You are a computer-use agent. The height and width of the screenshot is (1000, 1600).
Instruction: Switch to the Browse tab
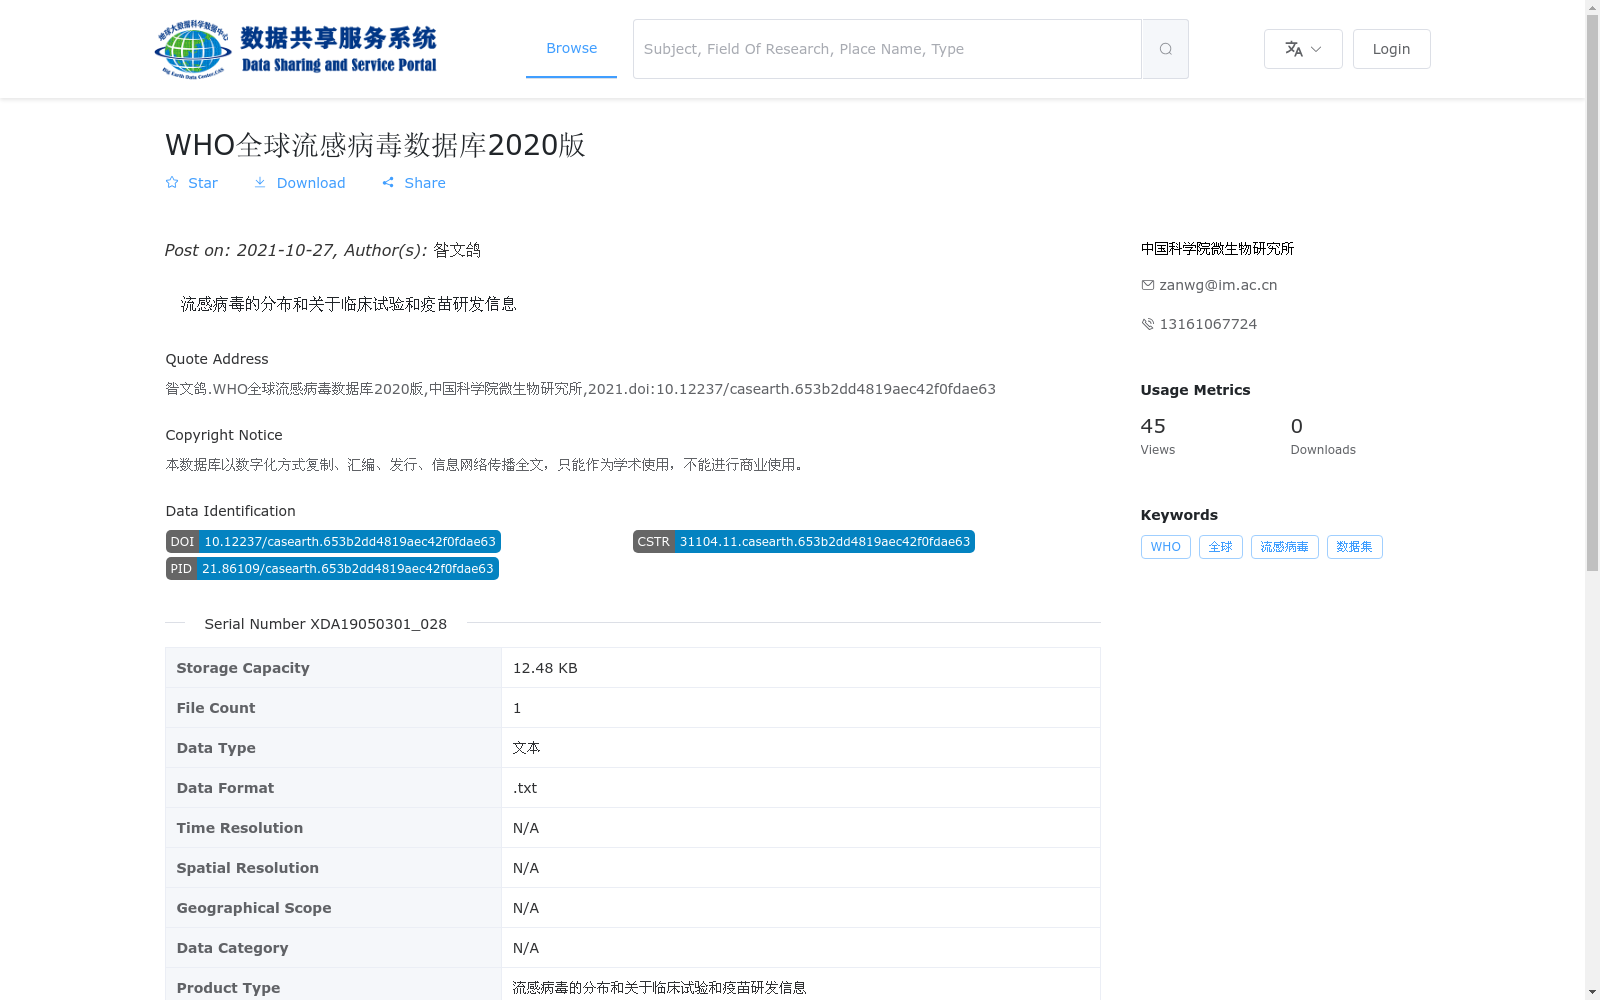[x=571, y=48]
